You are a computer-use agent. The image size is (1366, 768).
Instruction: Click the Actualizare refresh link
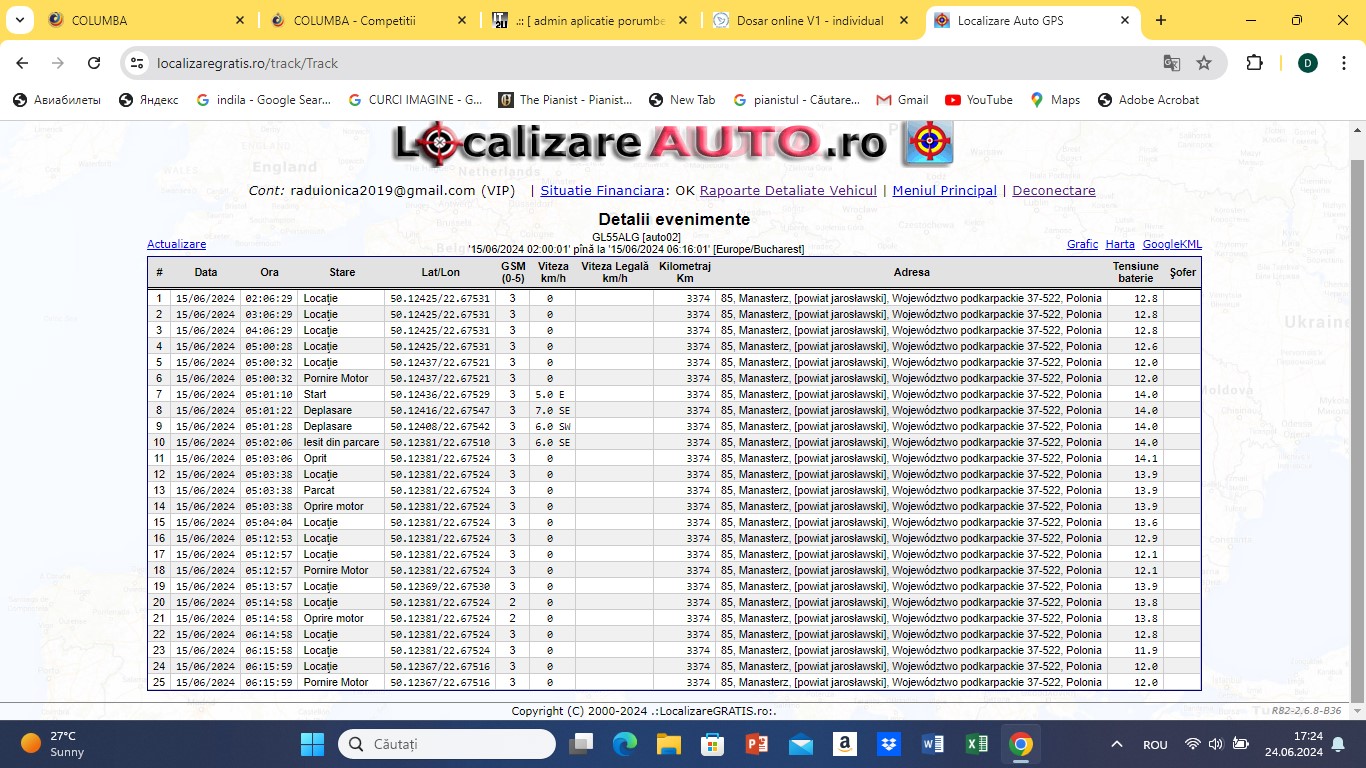click(176, 244)
